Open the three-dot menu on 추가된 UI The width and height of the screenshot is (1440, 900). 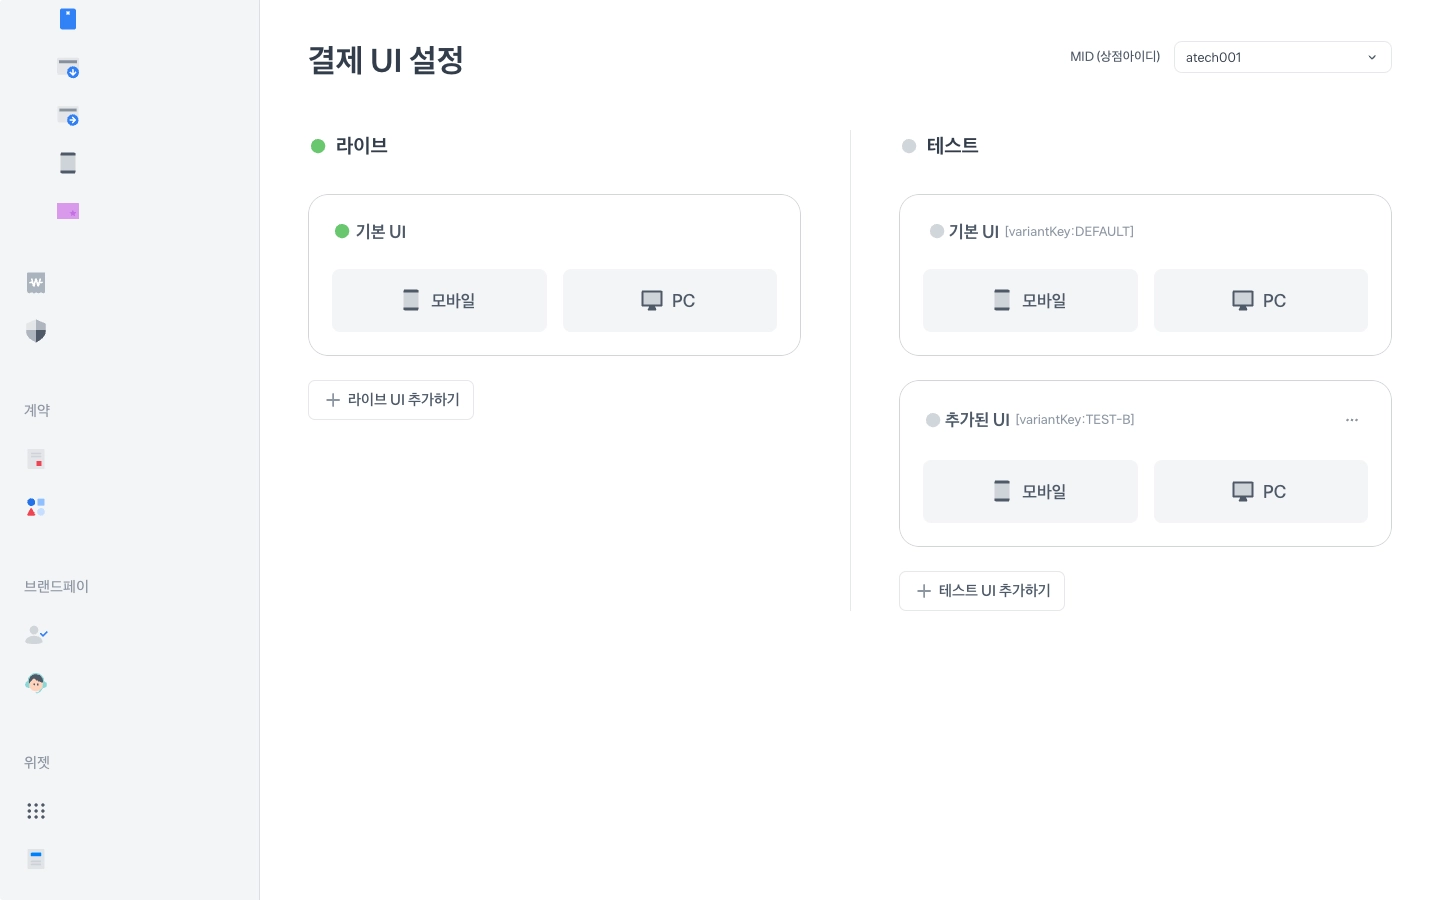coord(1352,420)
